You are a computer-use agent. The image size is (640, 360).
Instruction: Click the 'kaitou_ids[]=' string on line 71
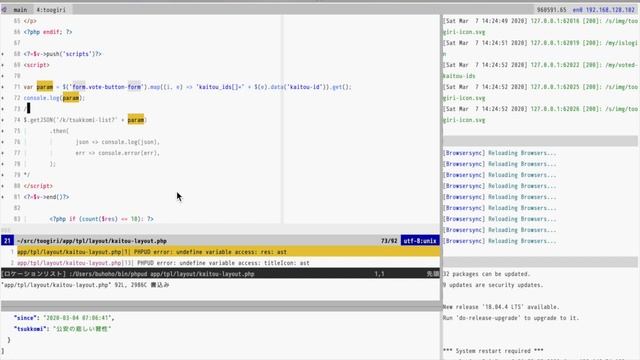pos(220,87)
